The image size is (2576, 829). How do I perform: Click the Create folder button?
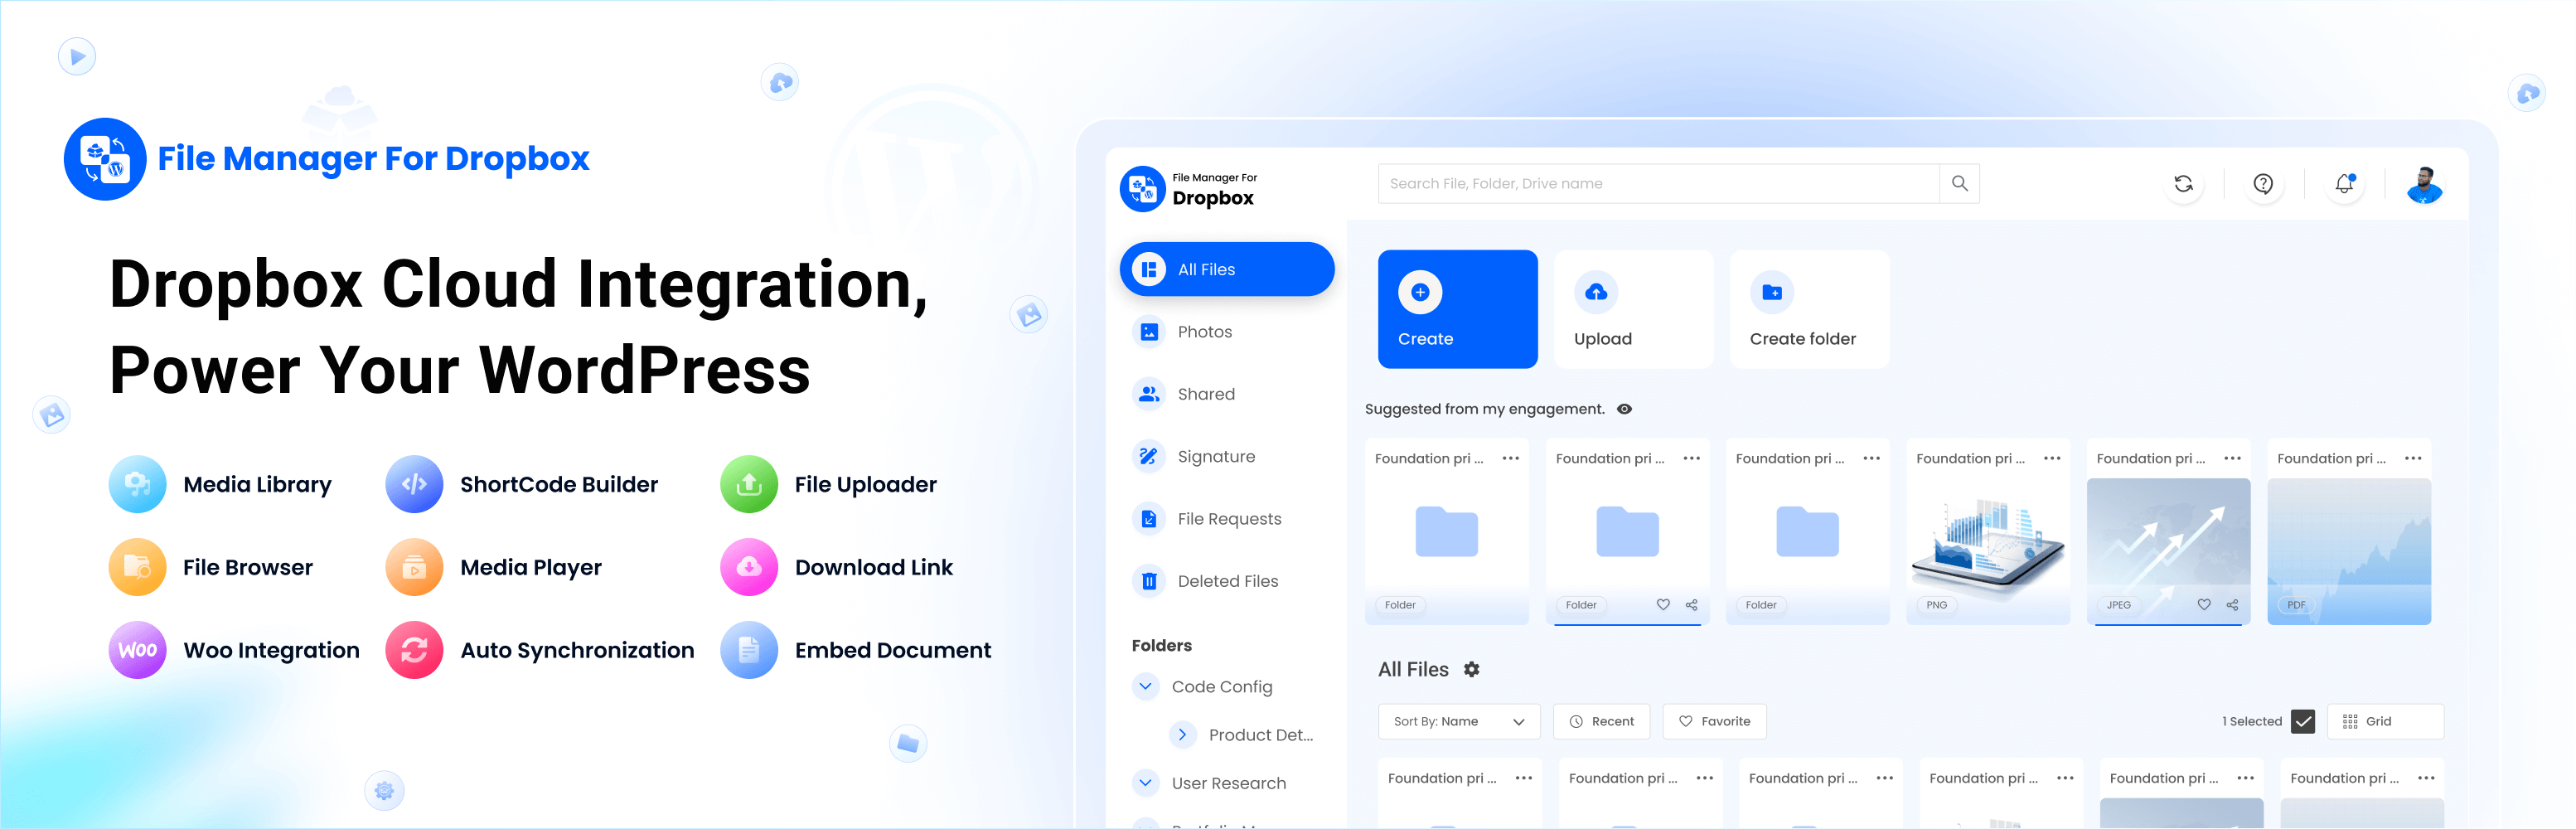(1809, 309)
